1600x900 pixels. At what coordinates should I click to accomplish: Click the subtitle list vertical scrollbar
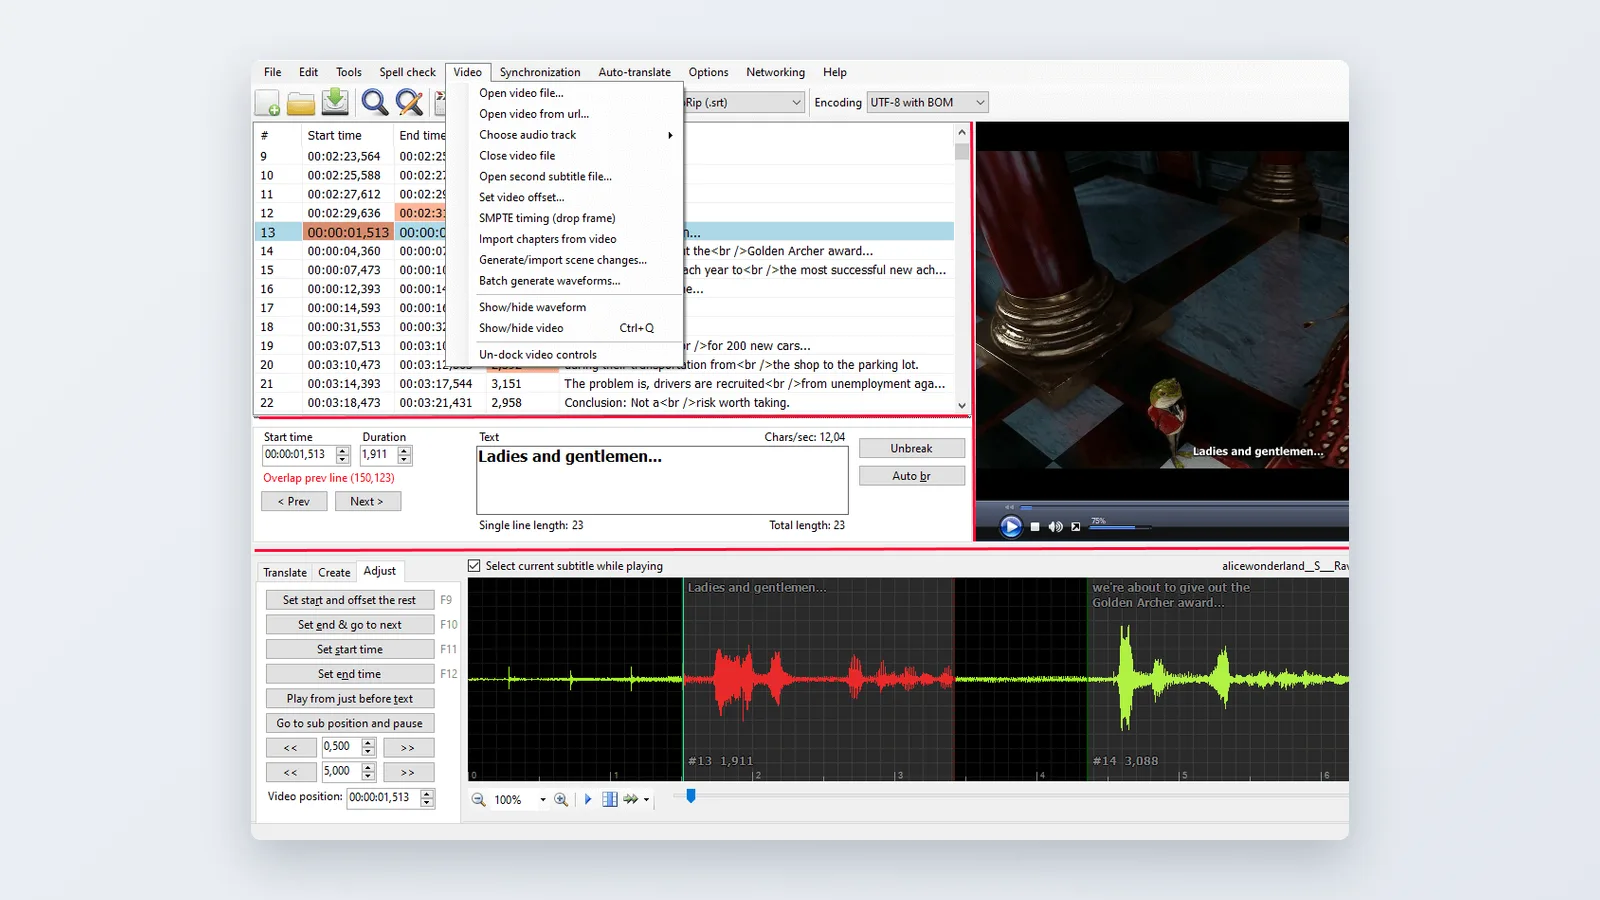(x=962, y=269)
